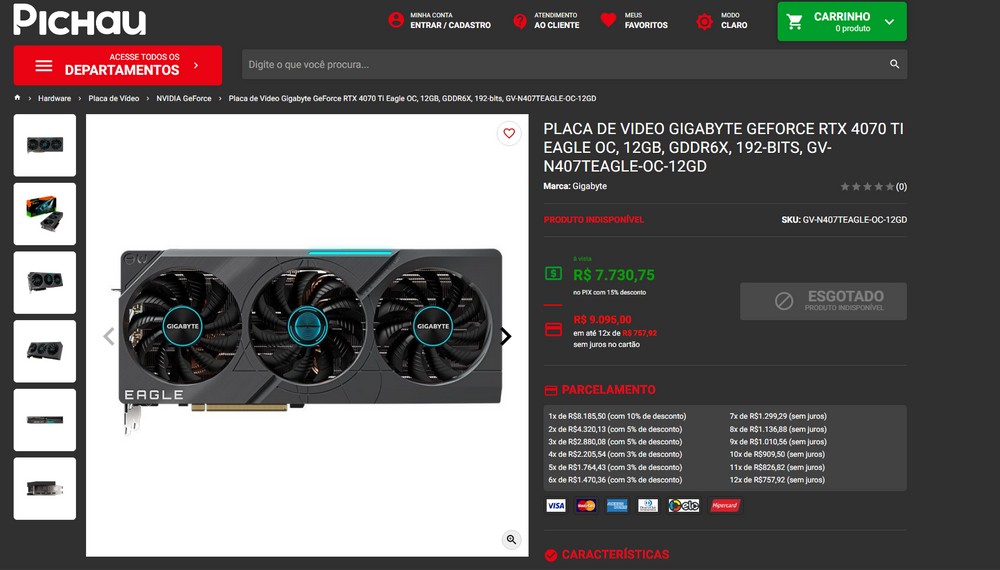Click the Pichau logo
The width and height of the screenshot is (1000, 570).
pos(80,20)
